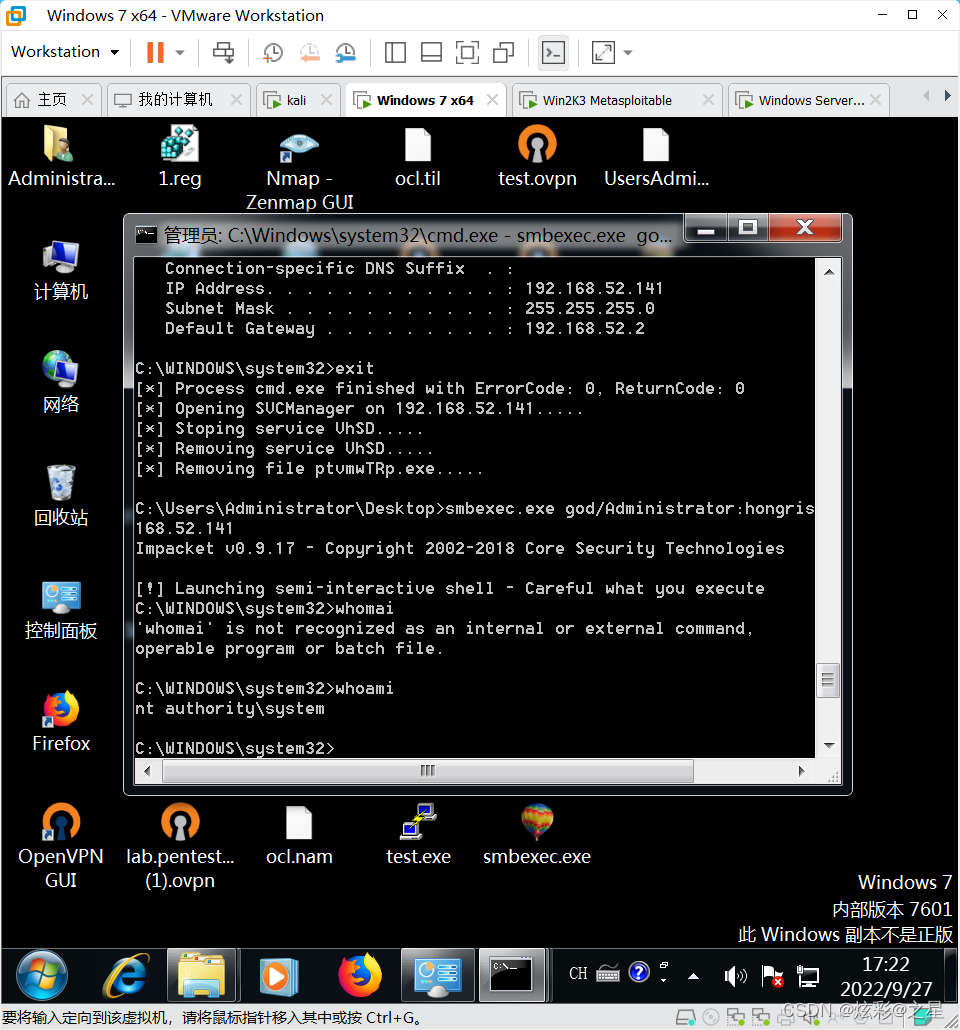Click the cmd vertical scrollbar thumb
The image size is (960, 1030).
pyautogui.click(x=828, y=681)
